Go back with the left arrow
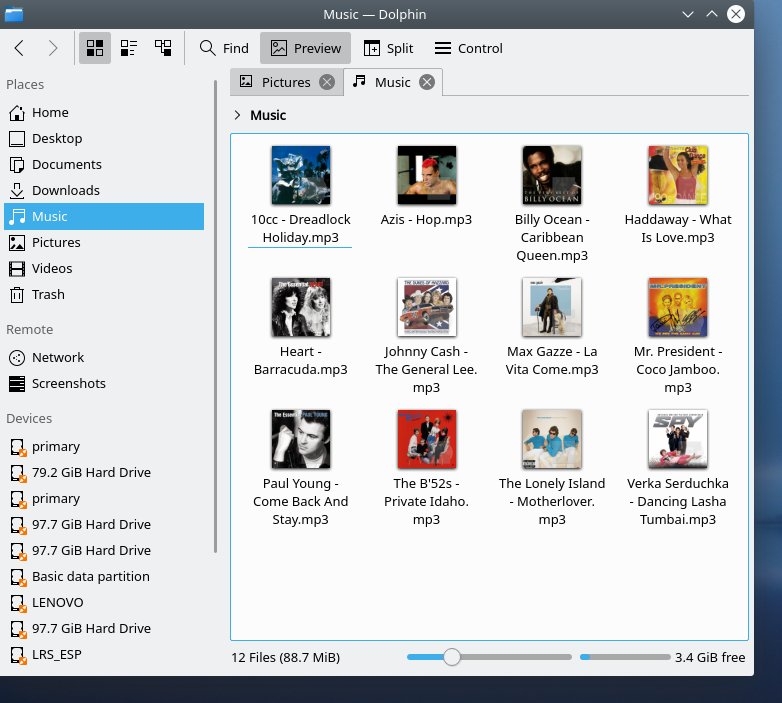 coord(20,48)
